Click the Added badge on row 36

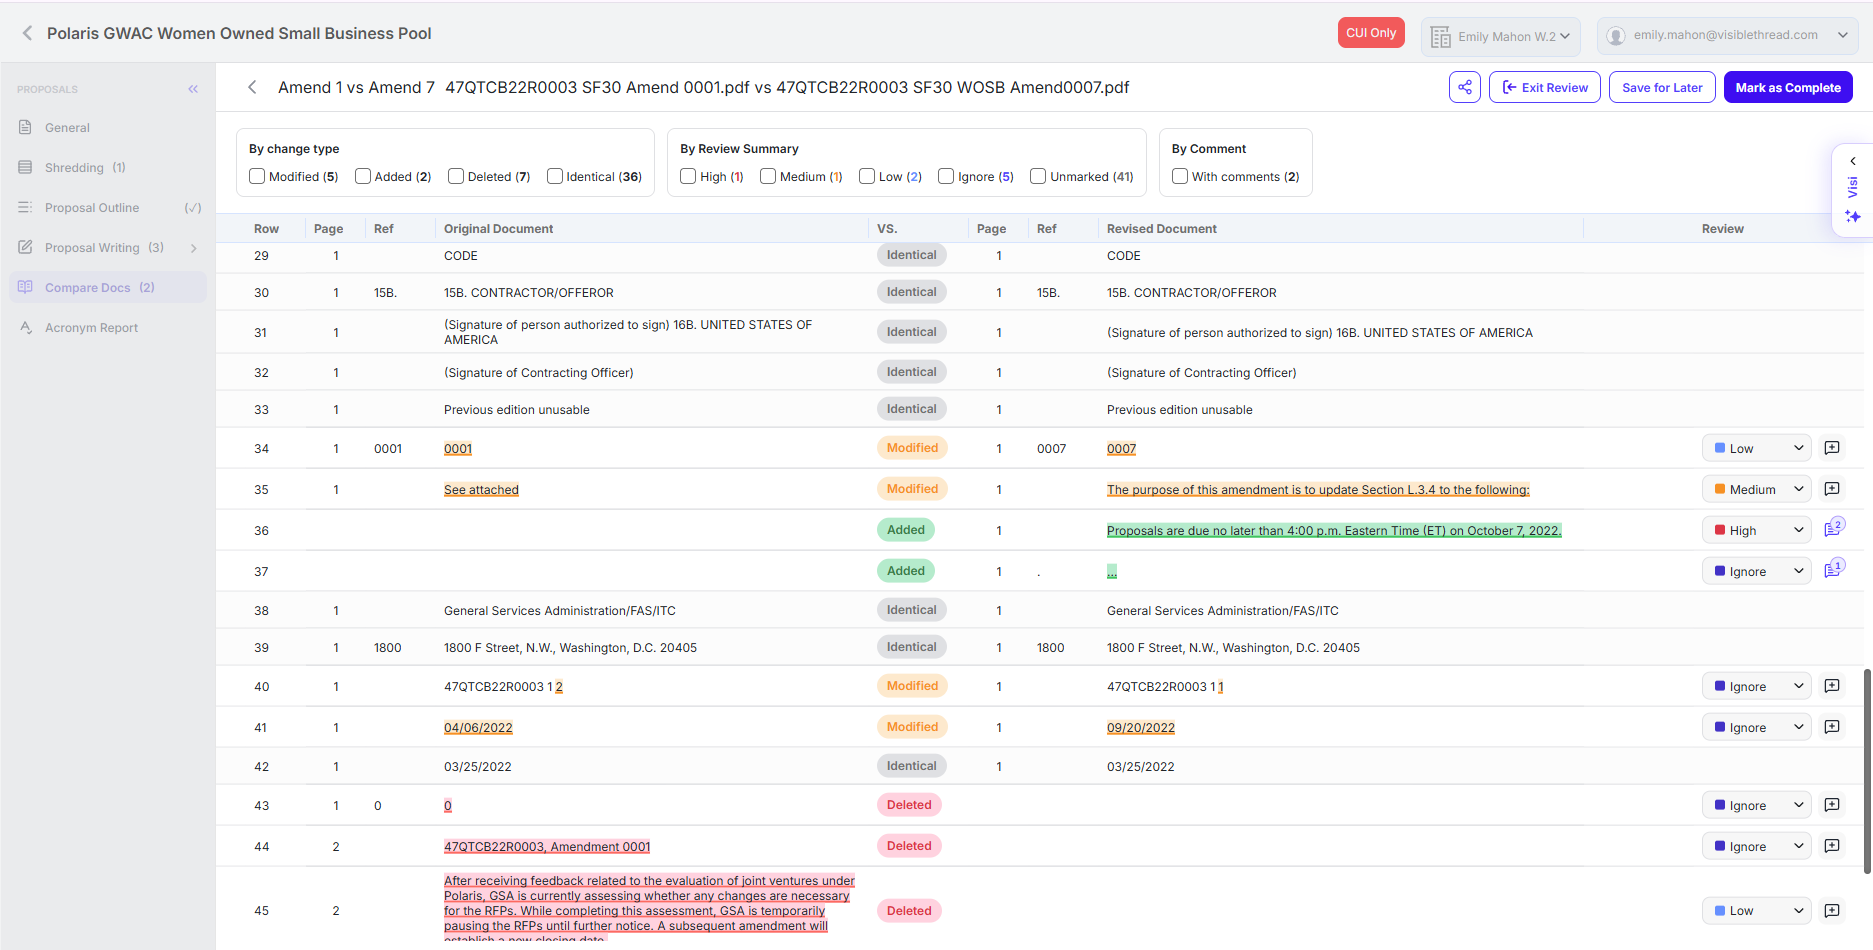coord(906,530)
